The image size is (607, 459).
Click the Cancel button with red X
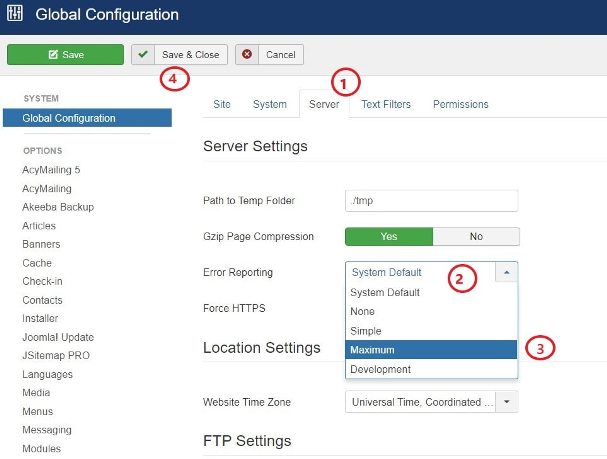click(269, 55)
